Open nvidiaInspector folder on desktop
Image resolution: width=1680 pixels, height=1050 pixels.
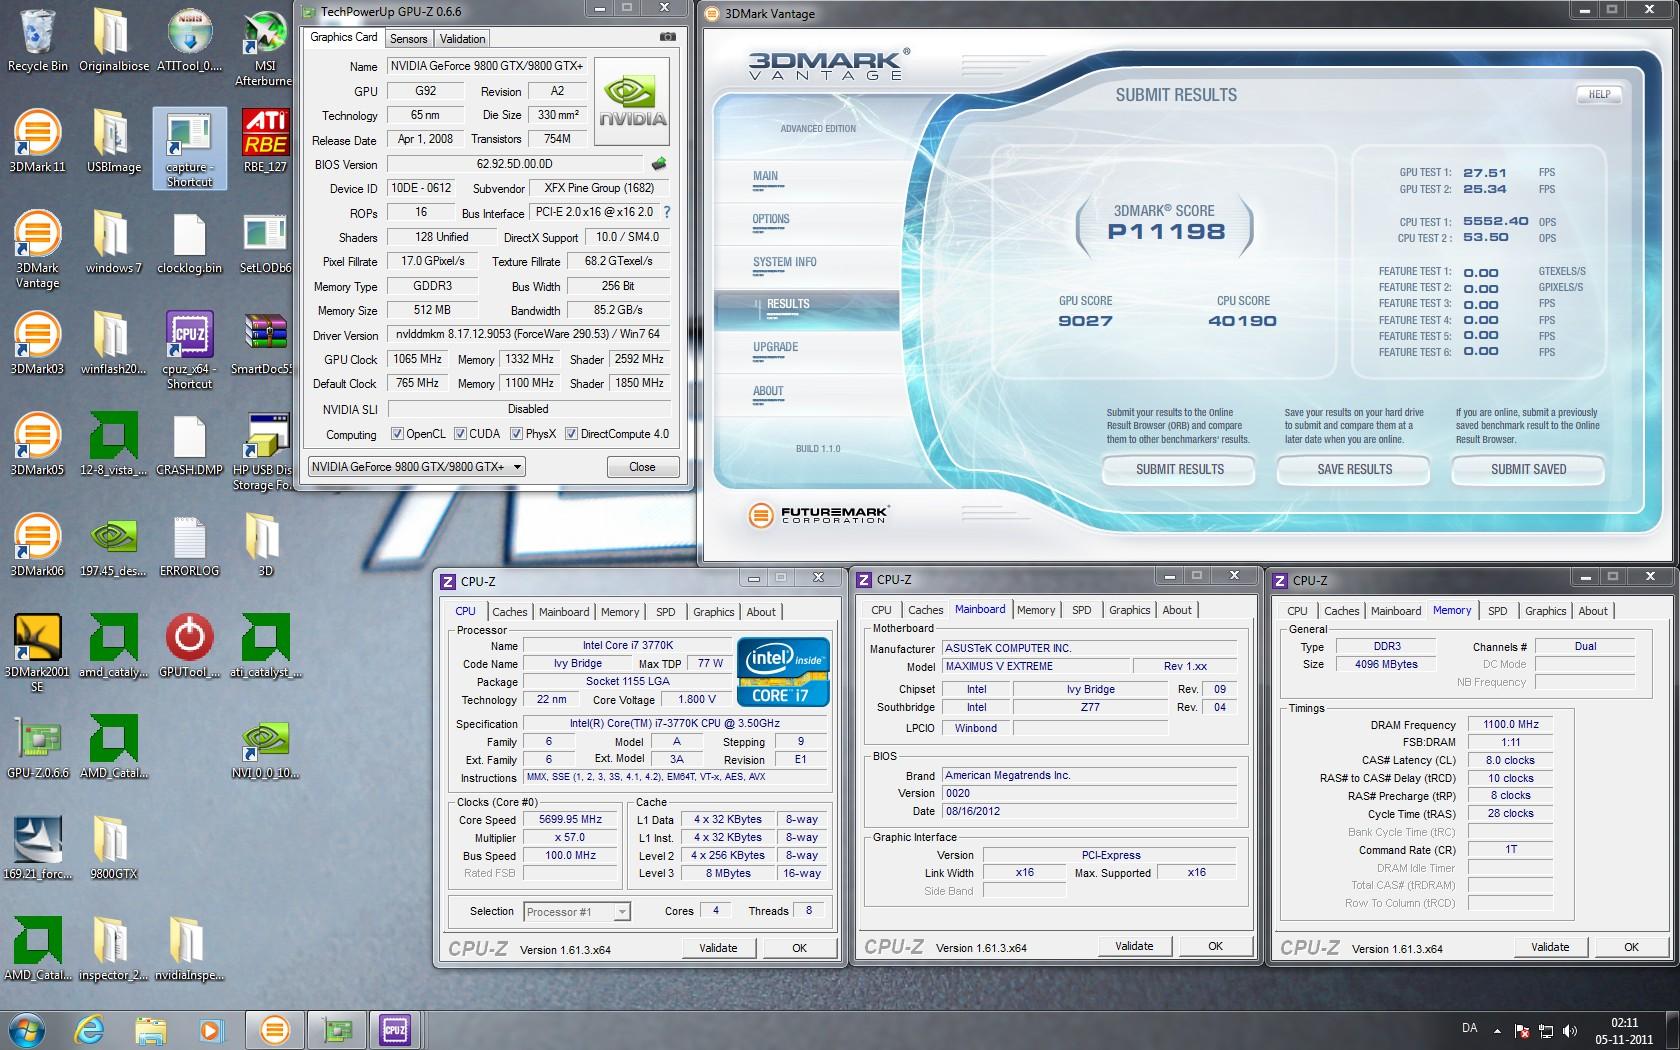[189, 949]
